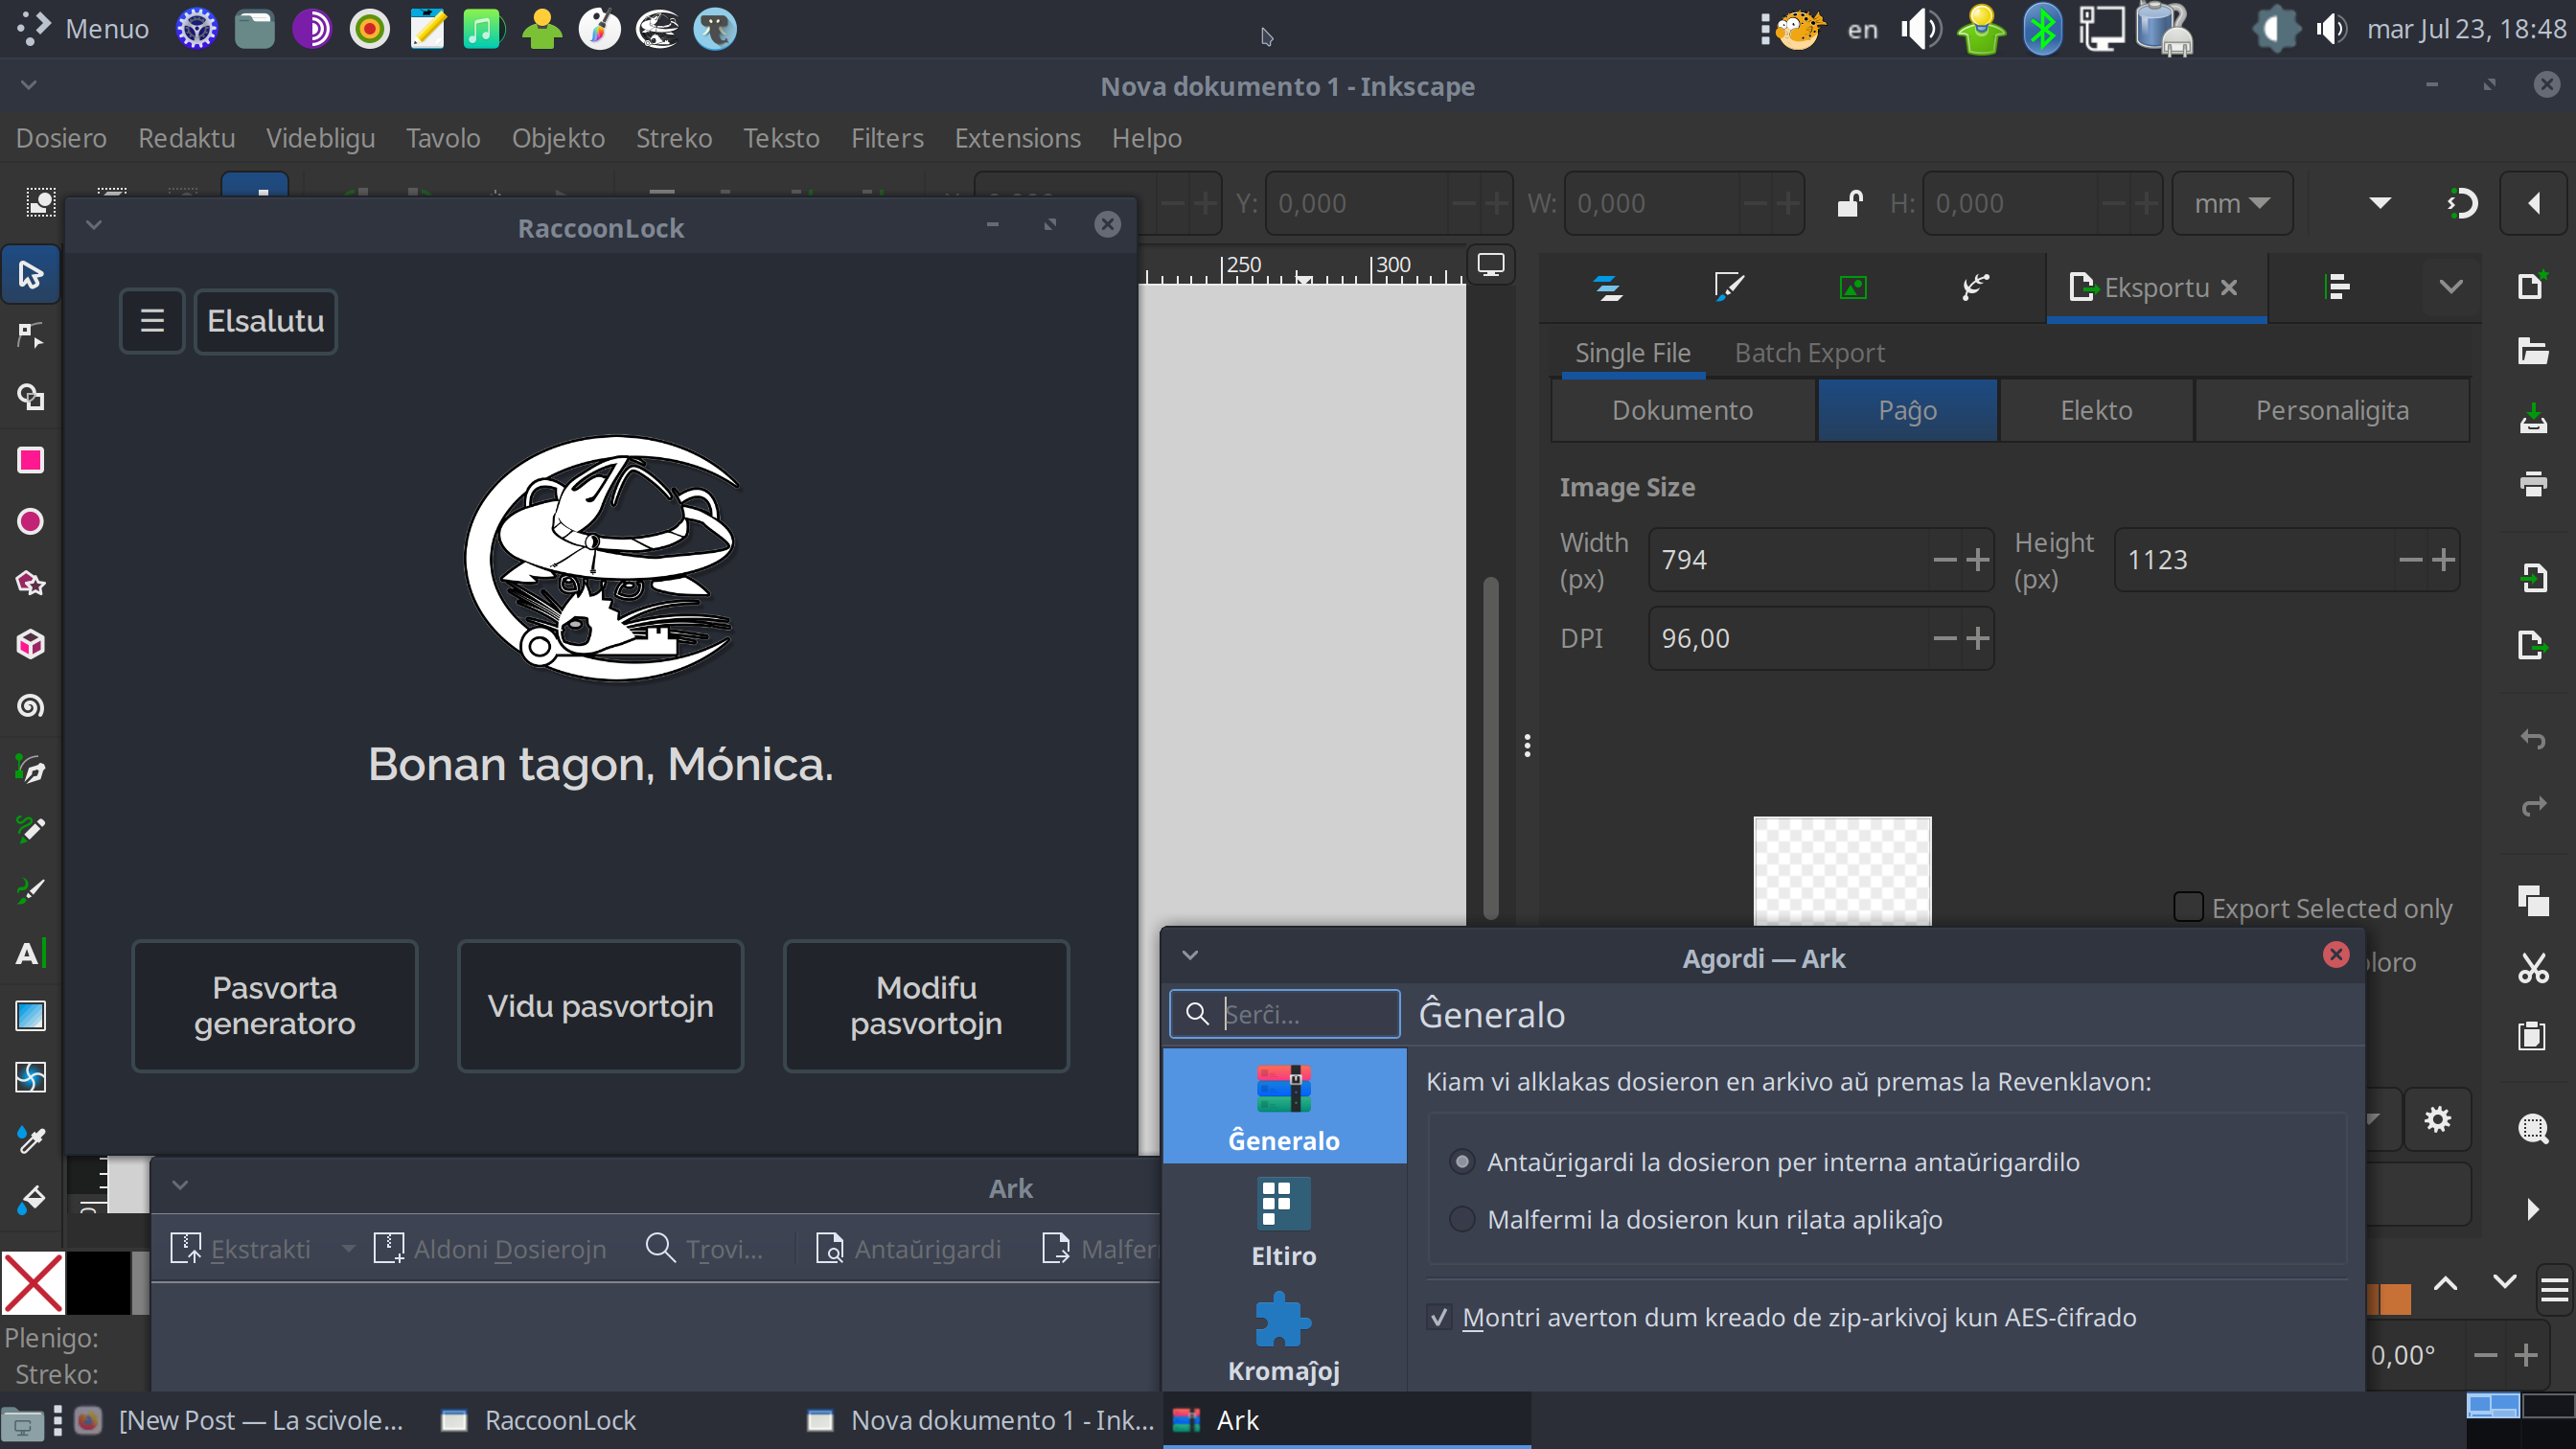The width and height of the screenshot is (2576, 1449).
Task: Select Paĝo tab in export panel
Action: [x=1907, y=408]
